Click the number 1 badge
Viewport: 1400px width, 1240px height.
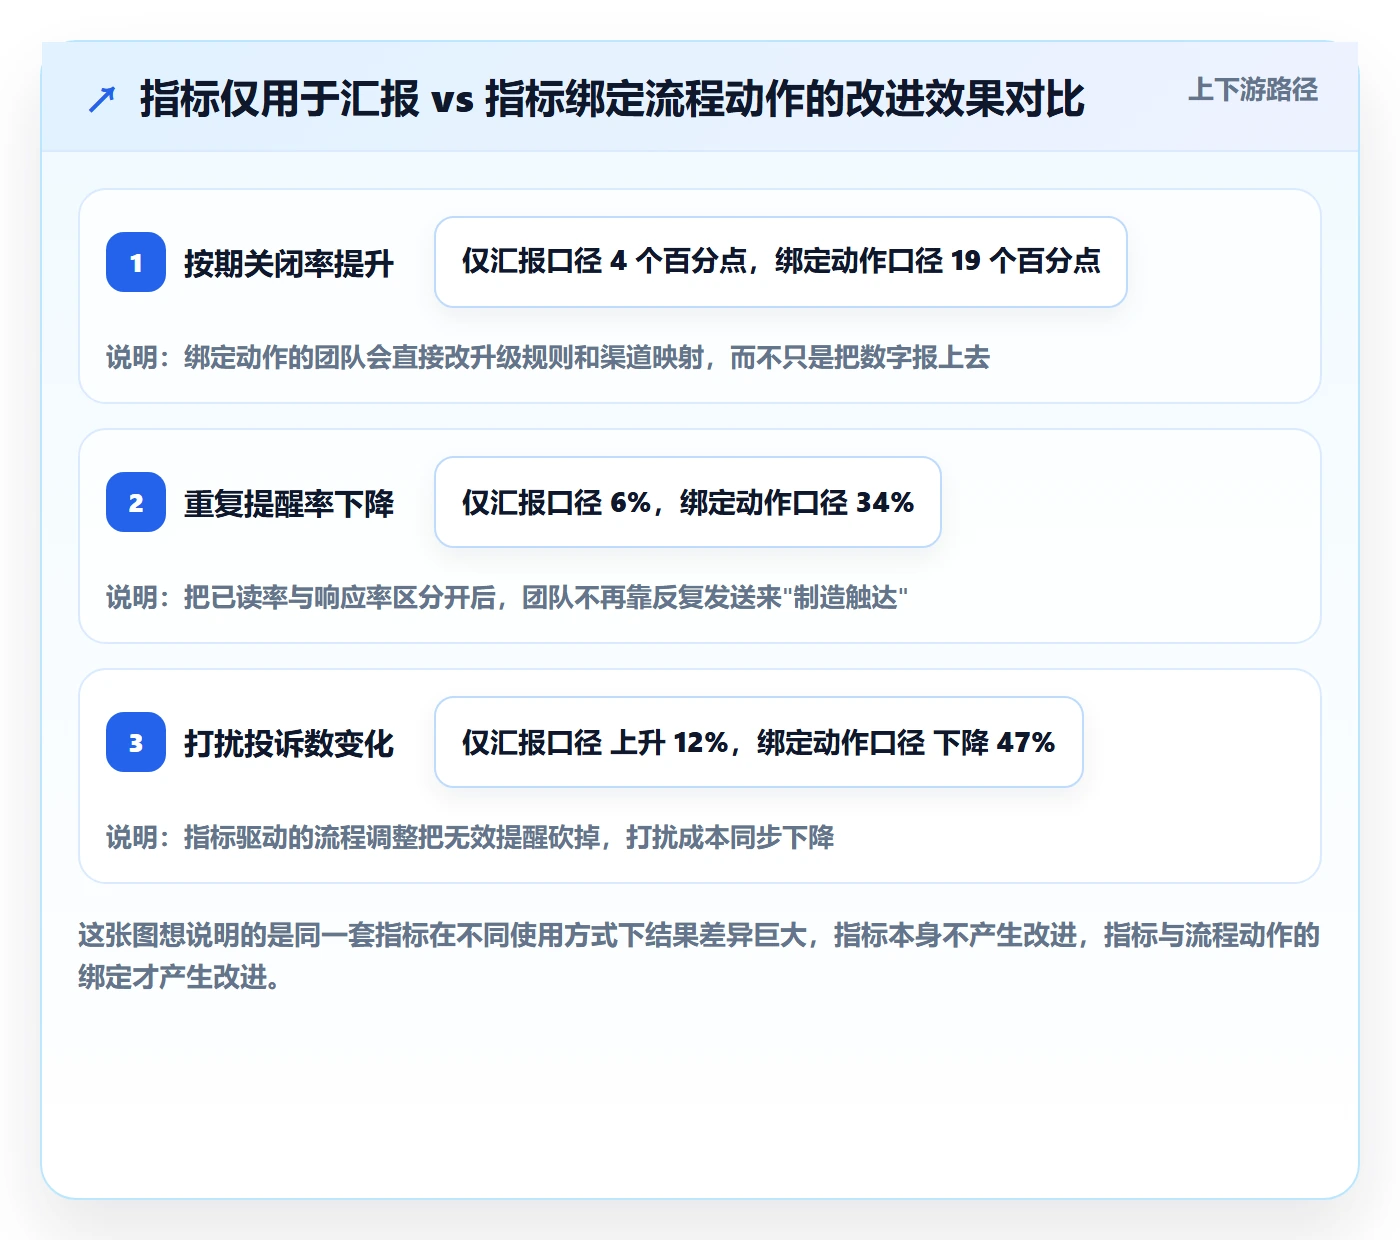coord(136,262)
